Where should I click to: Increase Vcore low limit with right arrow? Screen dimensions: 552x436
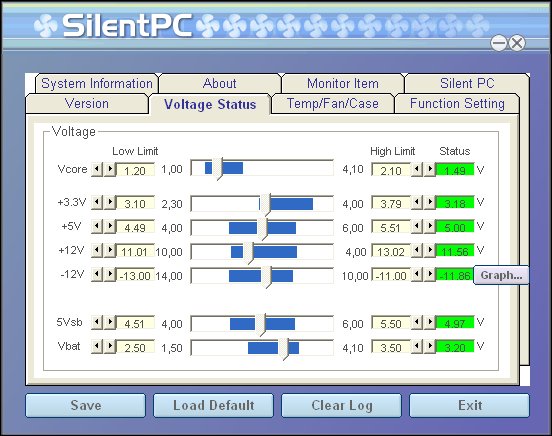[110, 169]
